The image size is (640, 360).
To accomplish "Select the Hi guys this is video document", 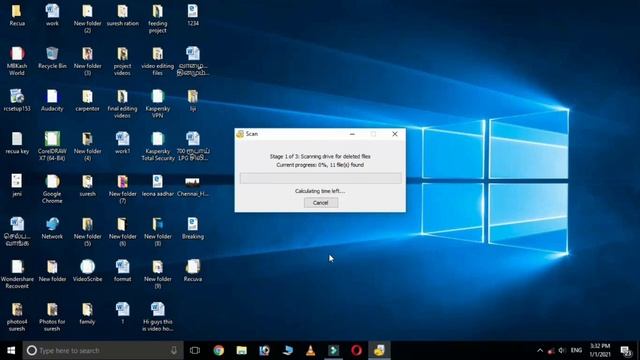I will tap(158, 317).
